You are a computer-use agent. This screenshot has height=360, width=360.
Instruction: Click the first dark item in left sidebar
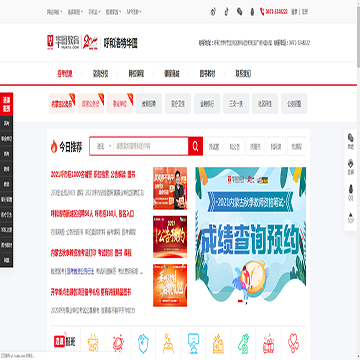[7, 123]
